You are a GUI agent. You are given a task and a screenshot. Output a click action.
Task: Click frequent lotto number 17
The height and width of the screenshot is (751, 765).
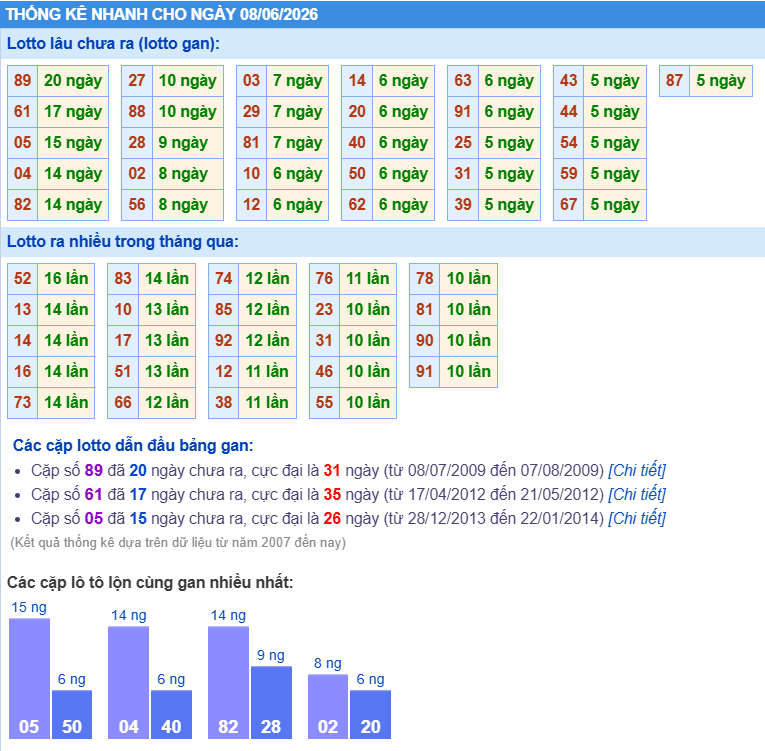coord(123,341)
